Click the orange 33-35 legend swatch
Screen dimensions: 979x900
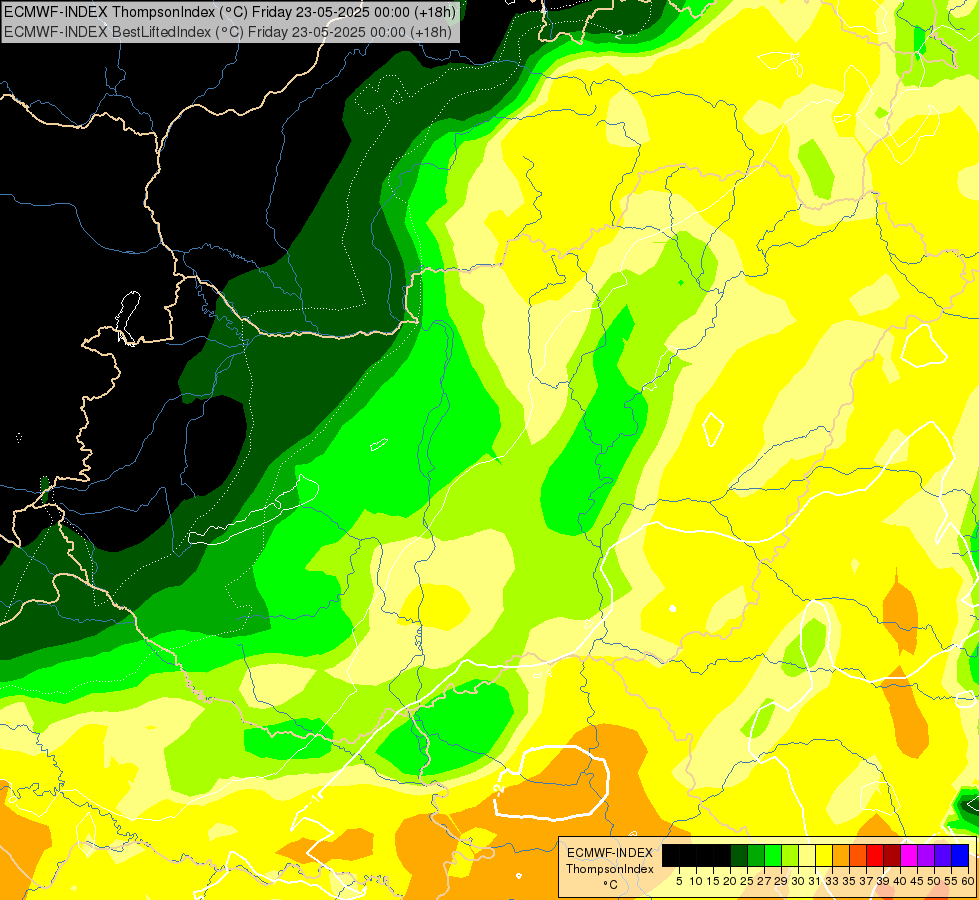coord(840,855)
